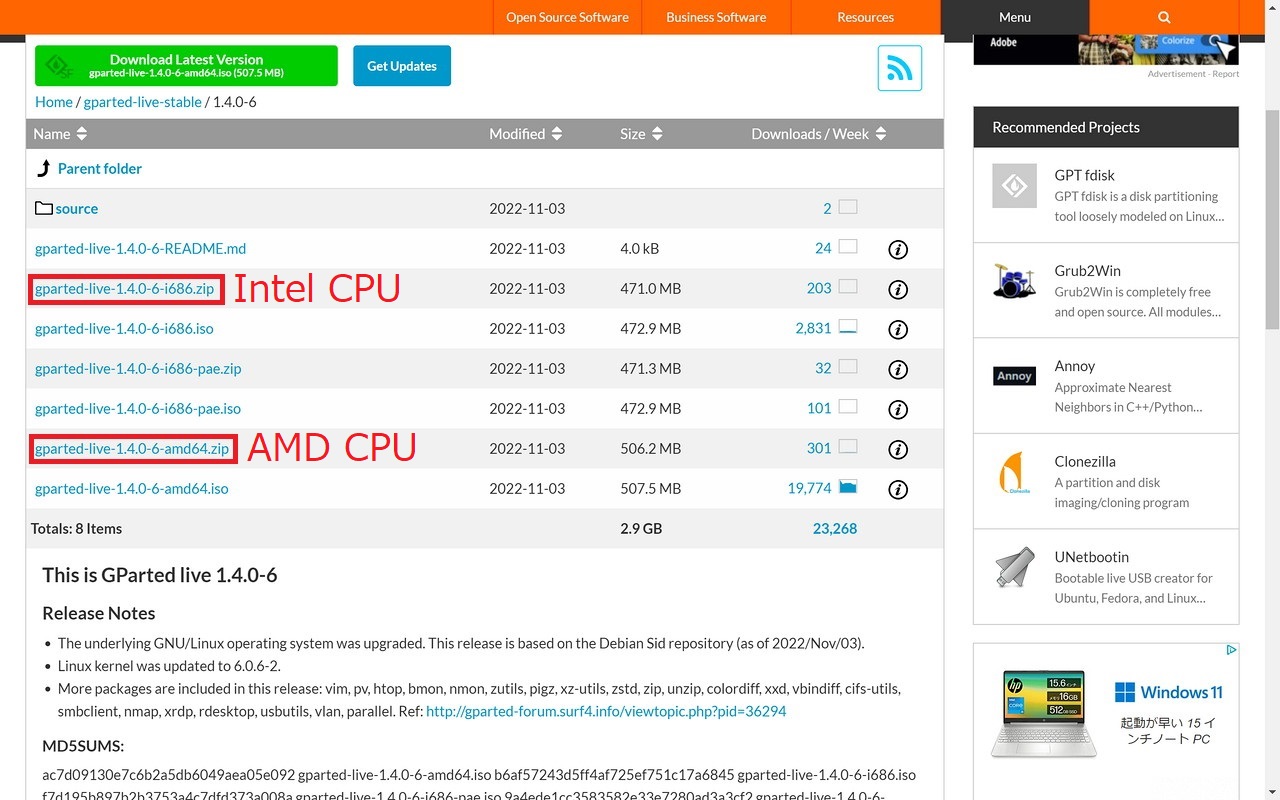Open the Grub2Win project title
Image resolution: width=1280 pixels, height=800 pixels.
click(1087, 271)
